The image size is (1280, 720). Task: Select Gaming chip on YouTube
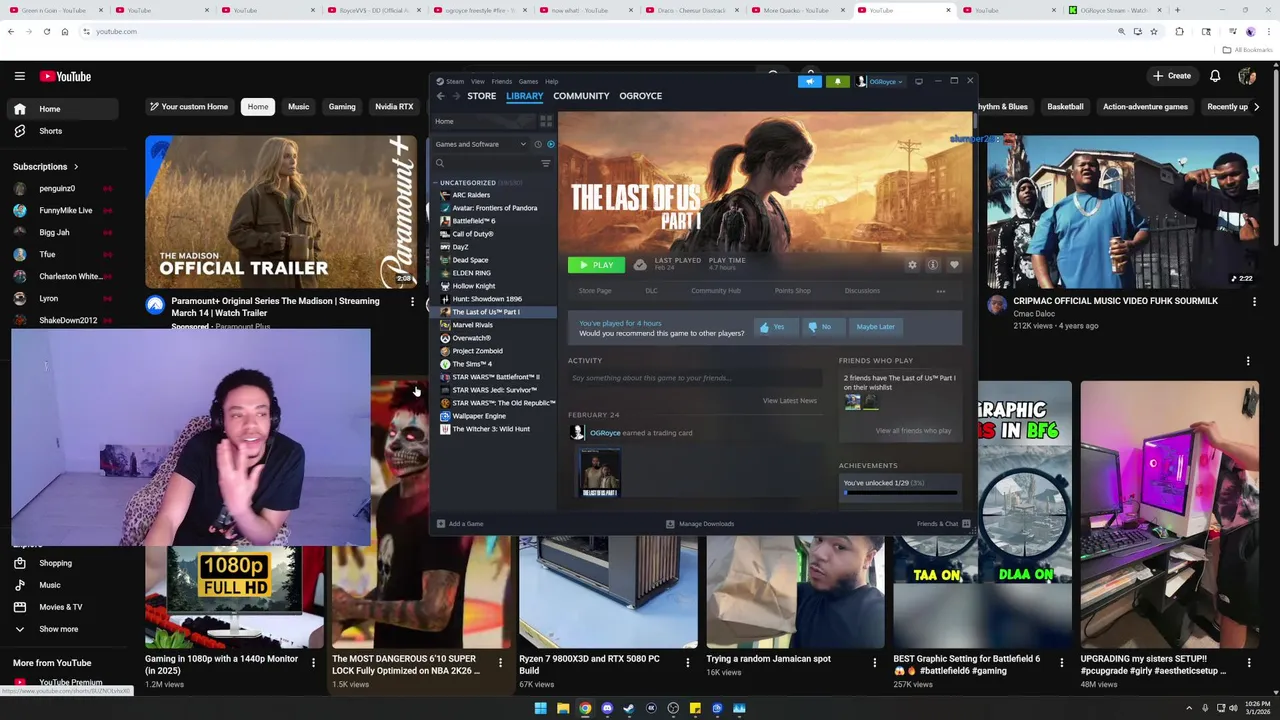342,107
